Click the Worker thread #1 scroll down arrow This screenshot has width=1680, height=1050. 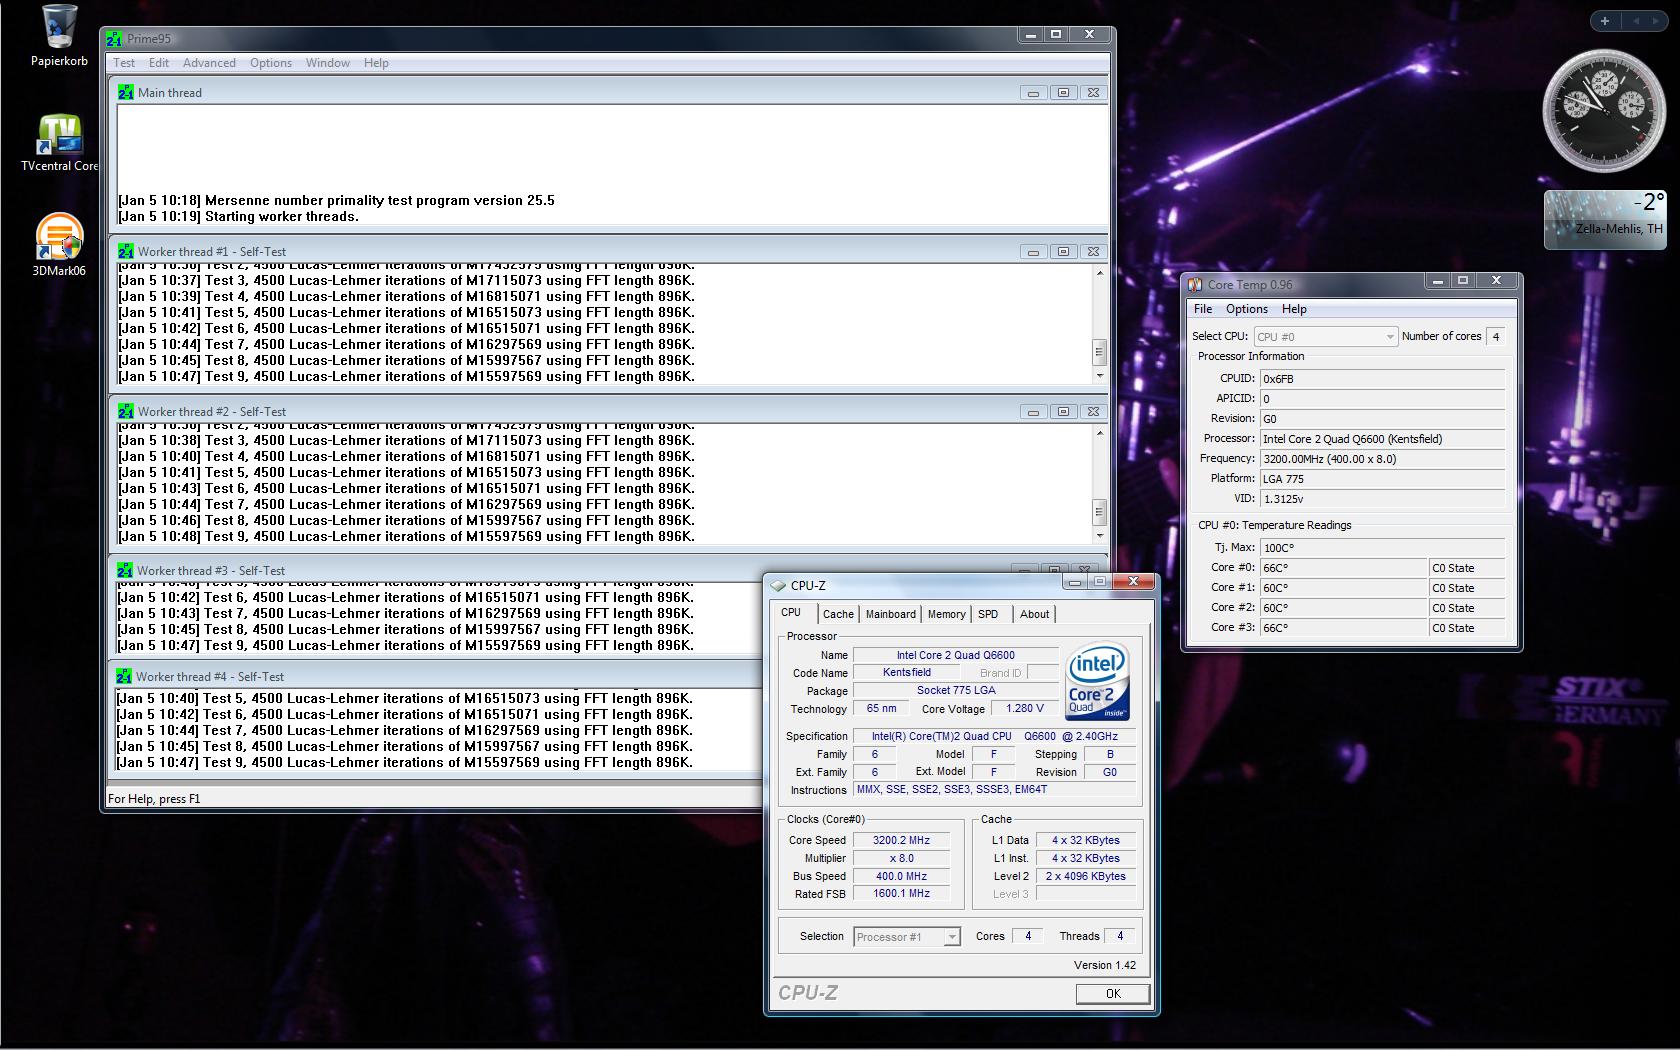tap(1100, 376)
